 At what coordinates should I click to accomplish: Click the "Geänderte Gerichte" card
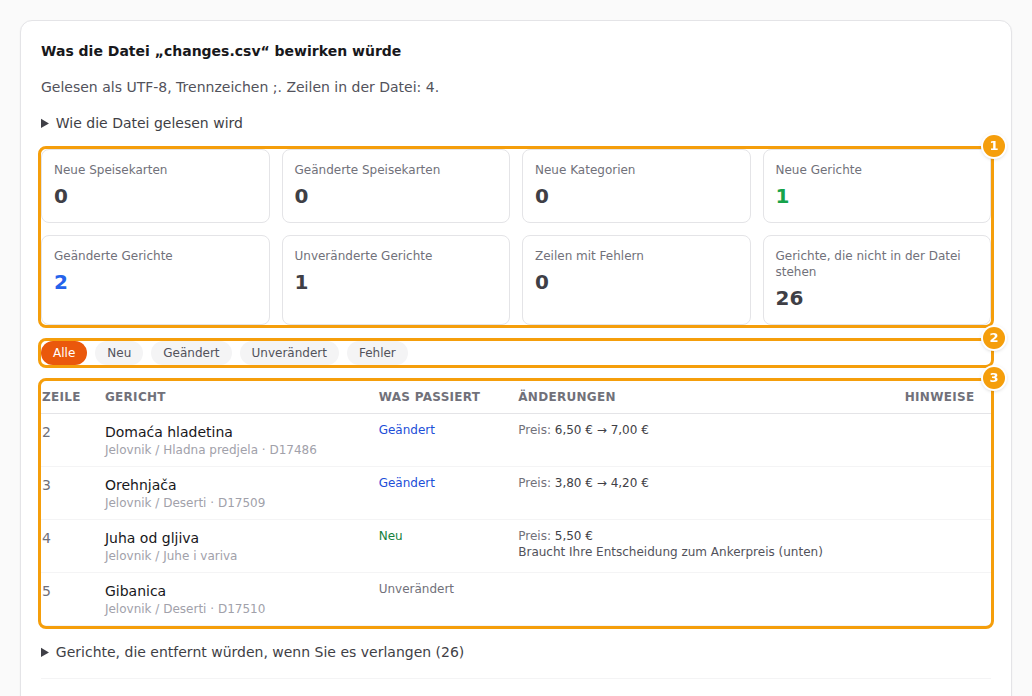[x=155, y=280]
